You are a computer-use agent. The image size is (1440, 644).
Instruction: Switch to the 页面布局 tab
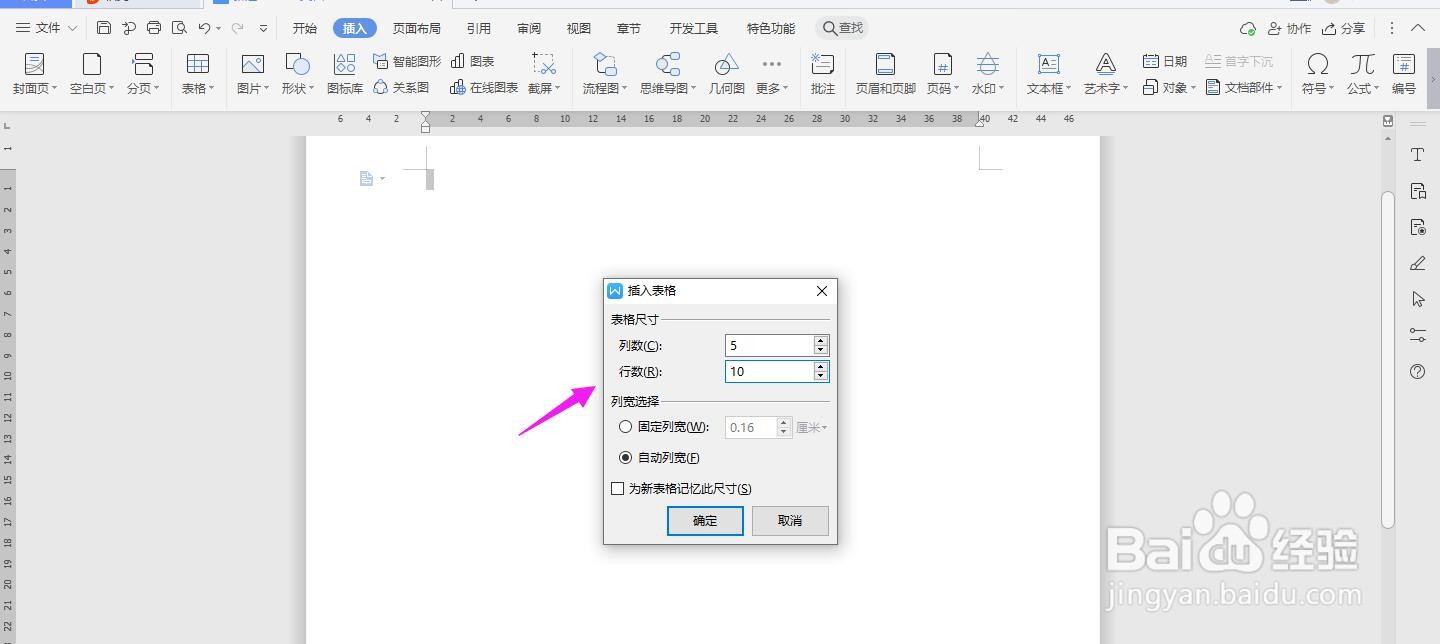pos(416,28)
